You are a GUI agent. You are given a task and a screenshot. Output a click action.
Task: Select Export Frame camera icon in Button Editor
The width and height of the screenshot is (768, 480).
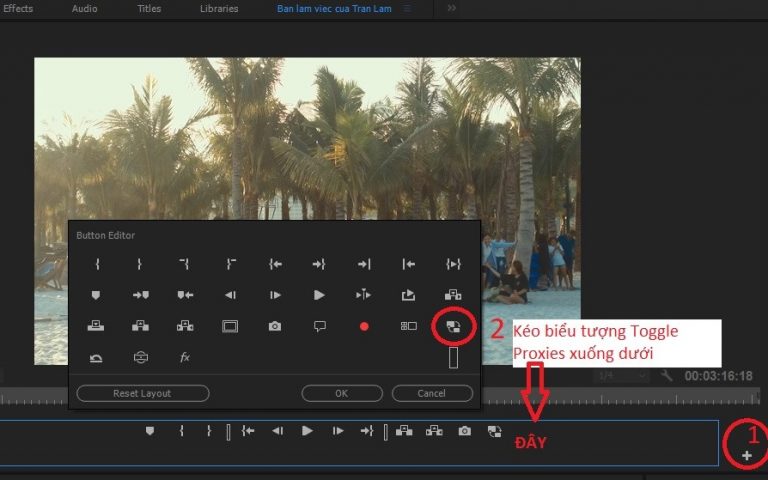[274, 326]
